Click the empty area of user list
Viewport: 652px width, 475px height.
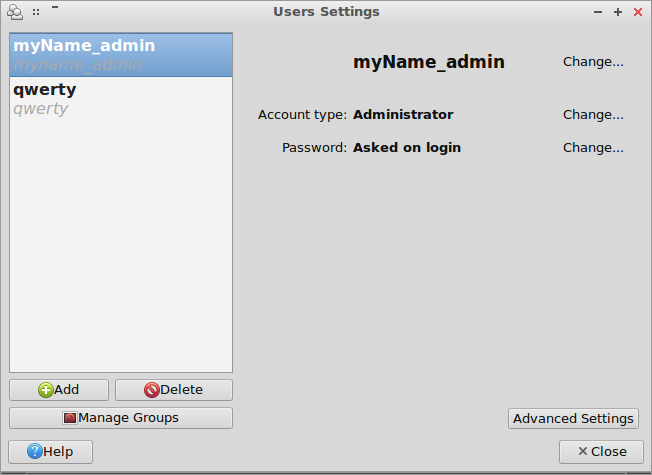[121, 245]
